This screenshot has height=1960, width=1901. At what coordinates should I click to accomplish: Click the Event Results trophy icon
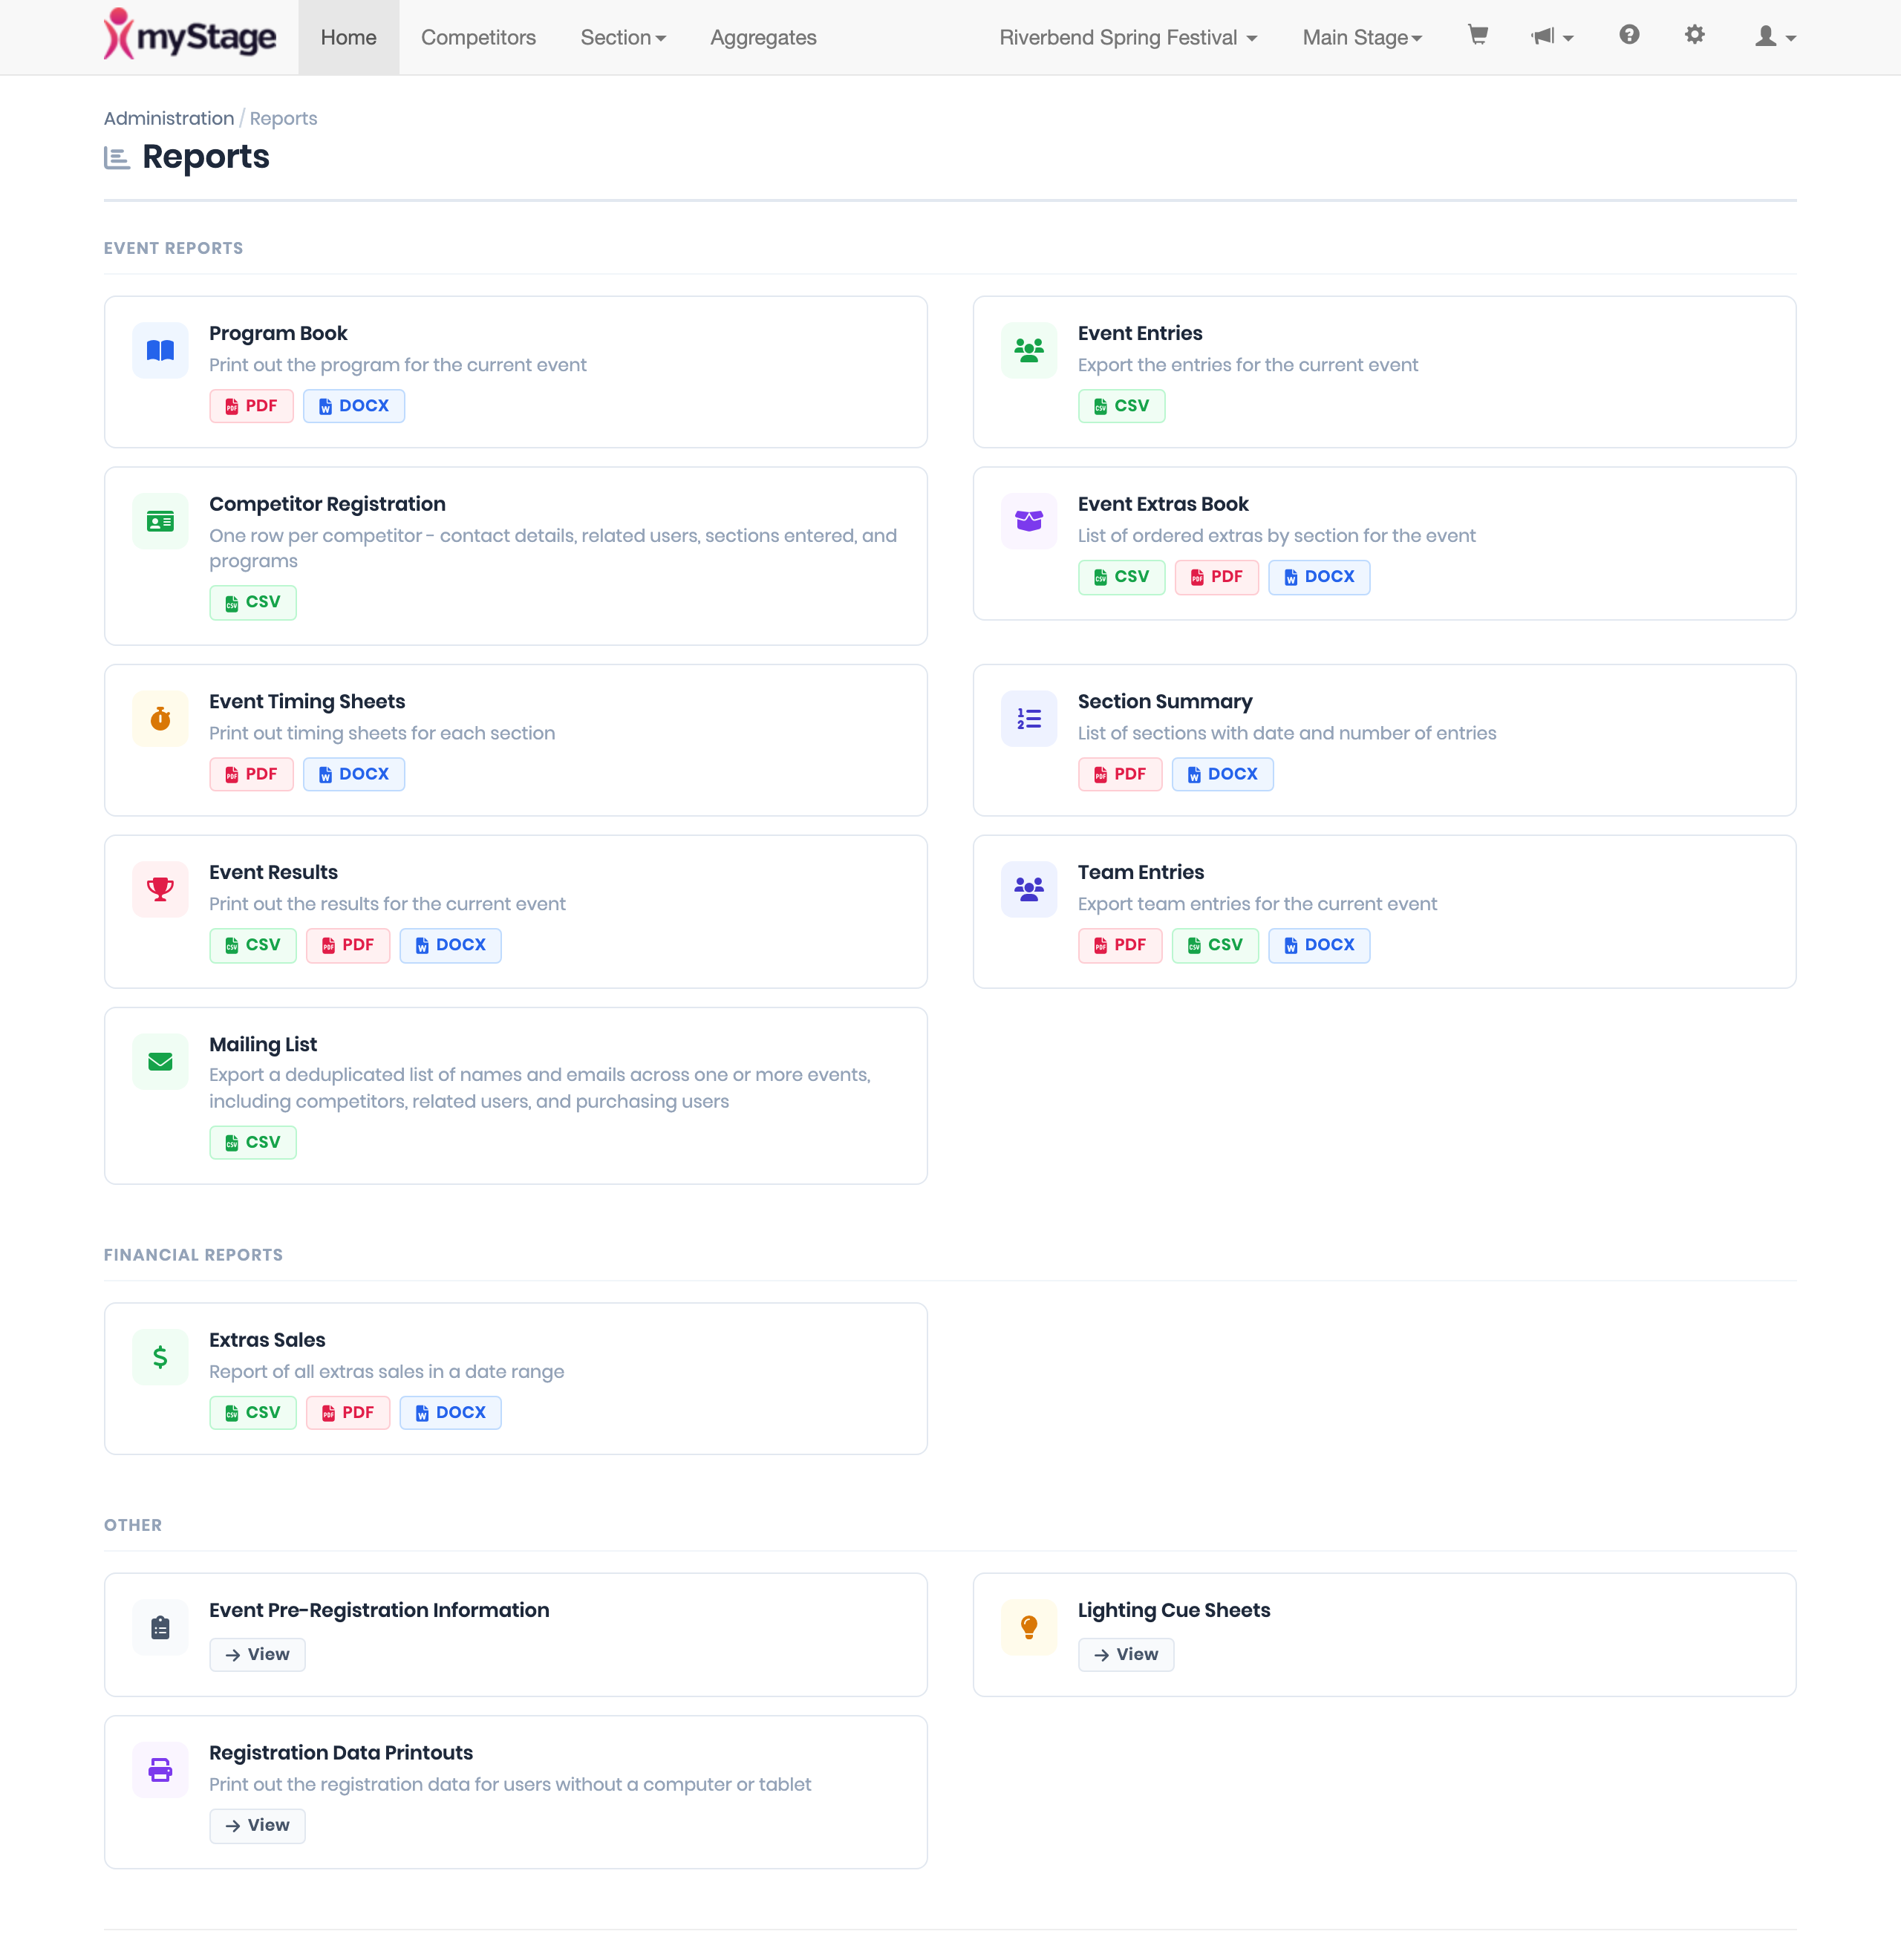160,889
